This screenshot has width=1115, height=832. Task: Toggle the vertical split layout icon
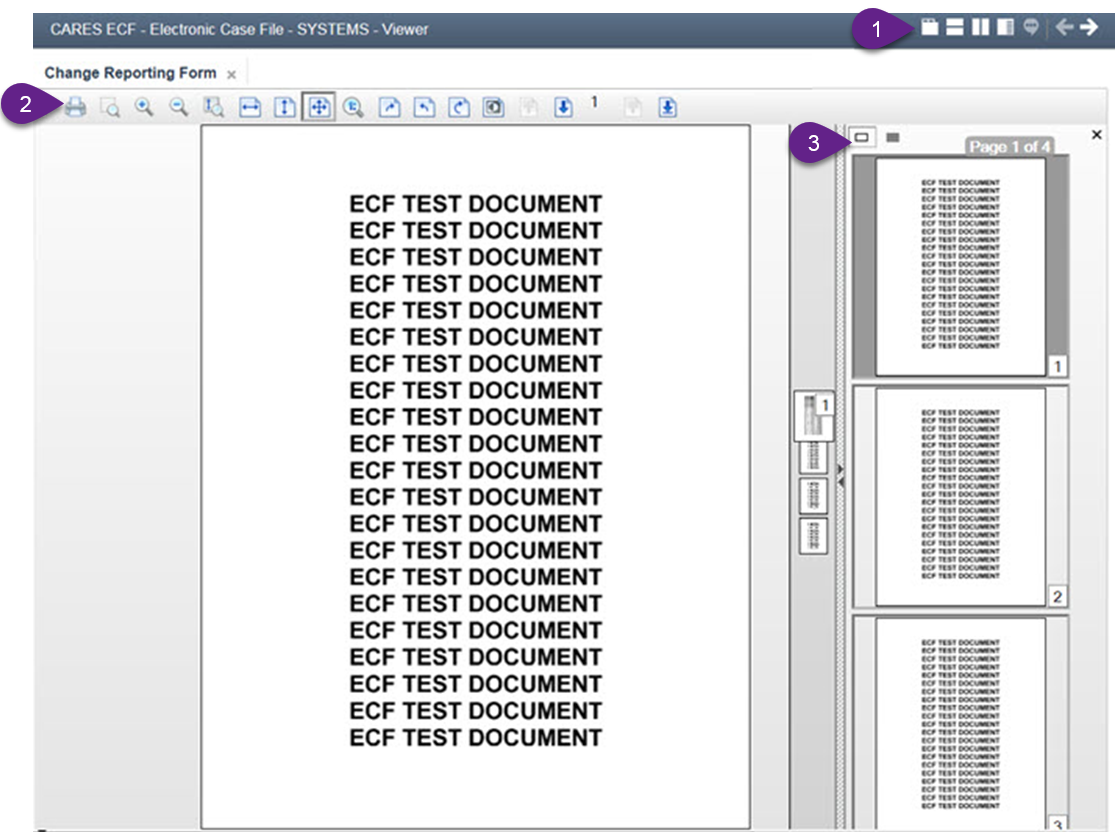coord(980,28)
